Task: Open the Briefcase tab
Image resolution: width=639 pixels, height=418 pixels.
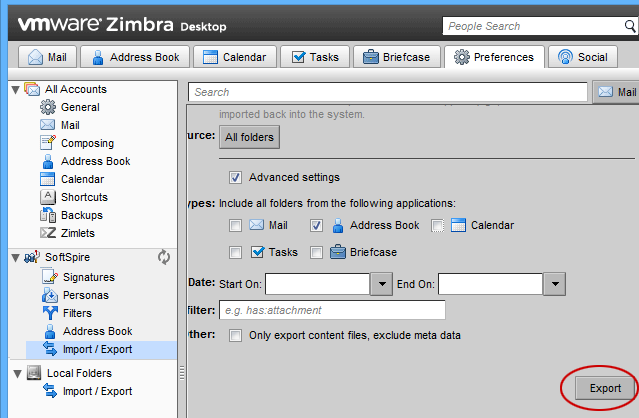Action: tap(397, 57)
